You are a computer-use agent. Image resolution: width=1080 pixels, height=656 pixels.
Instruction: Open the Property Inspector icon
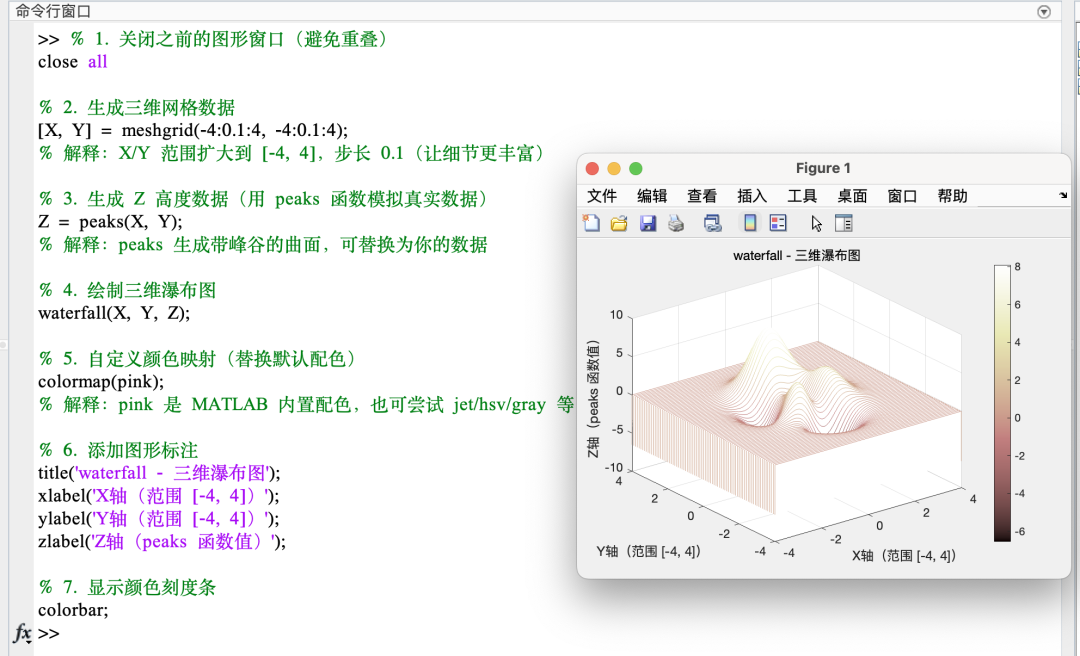click(843, 223)
